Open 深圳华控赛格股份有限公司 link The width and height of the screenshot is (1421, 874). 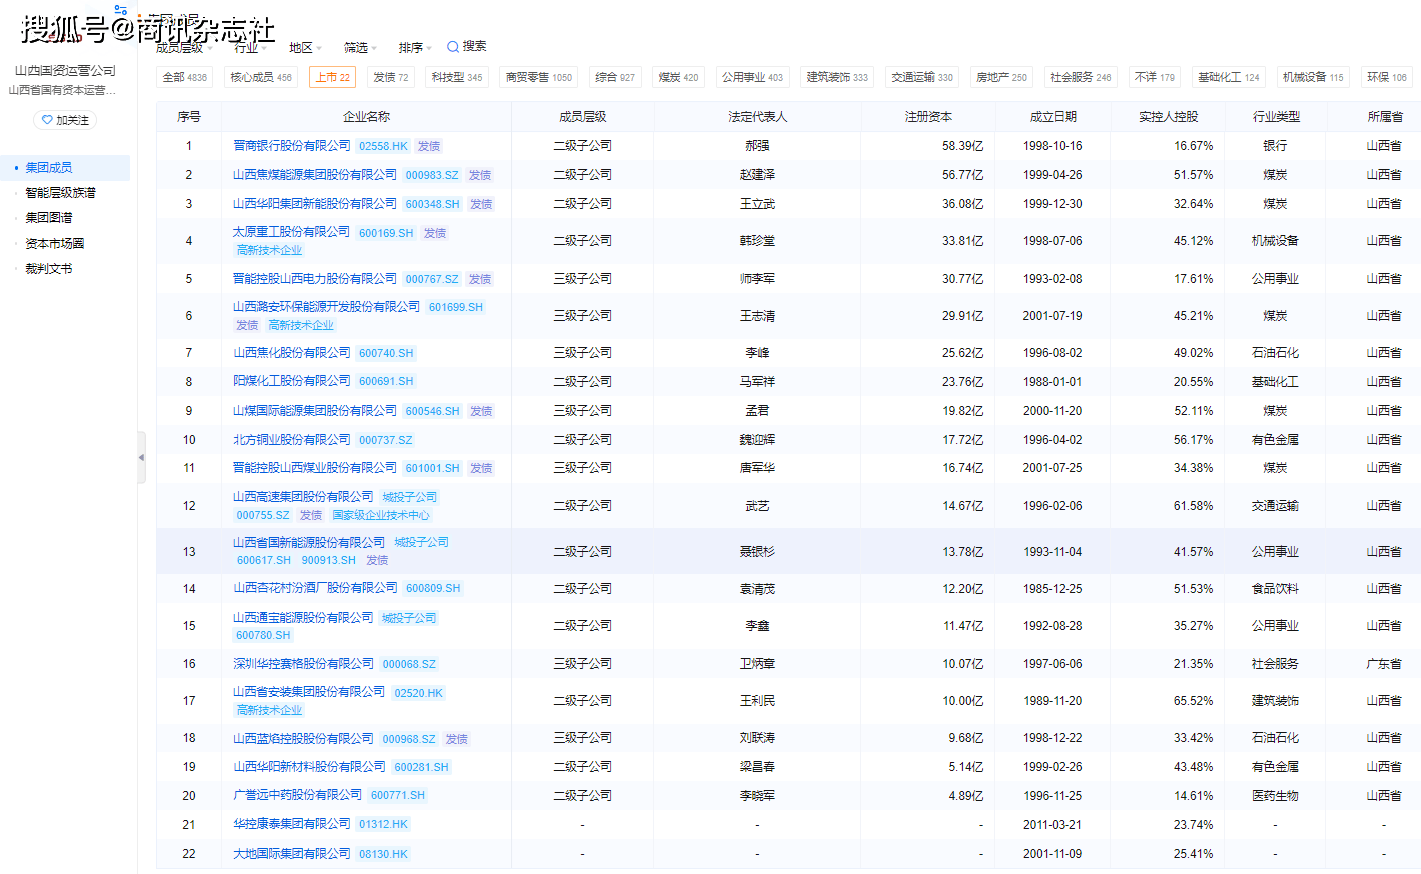click(303, 664)
